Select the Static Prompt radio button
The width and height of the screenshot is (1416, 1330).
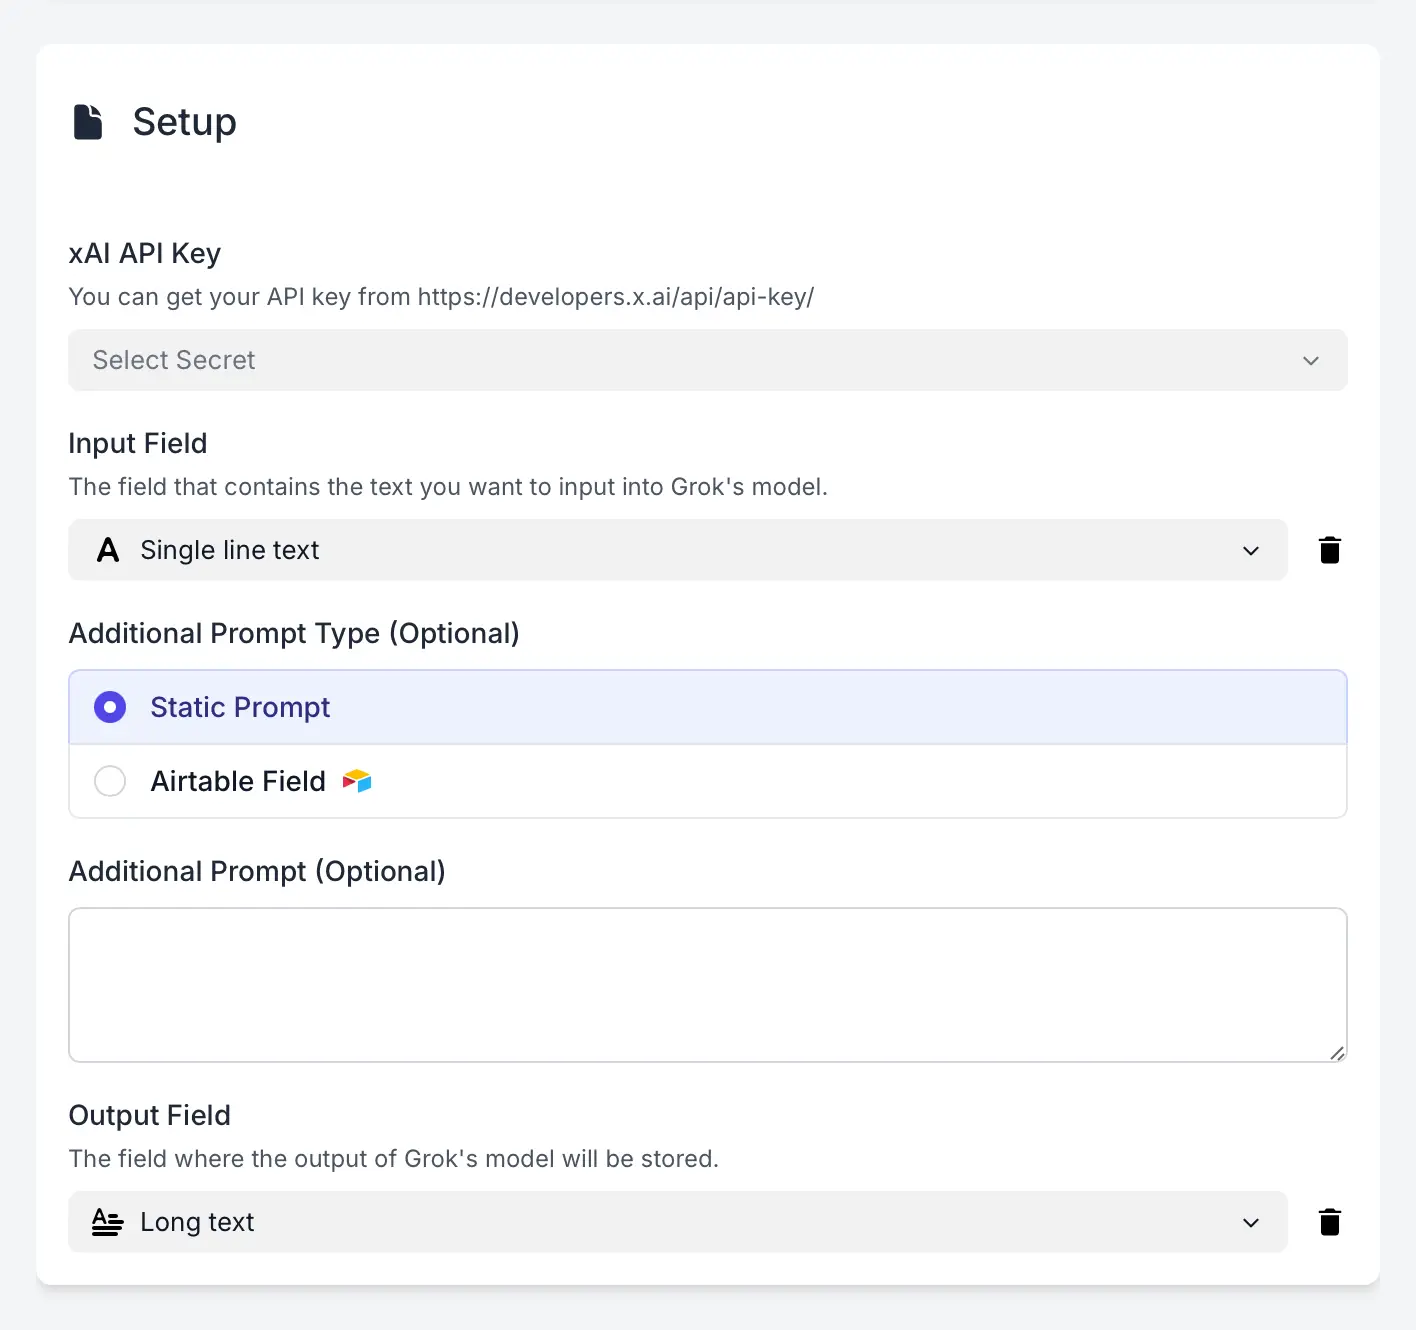click(x=110, y=707)
